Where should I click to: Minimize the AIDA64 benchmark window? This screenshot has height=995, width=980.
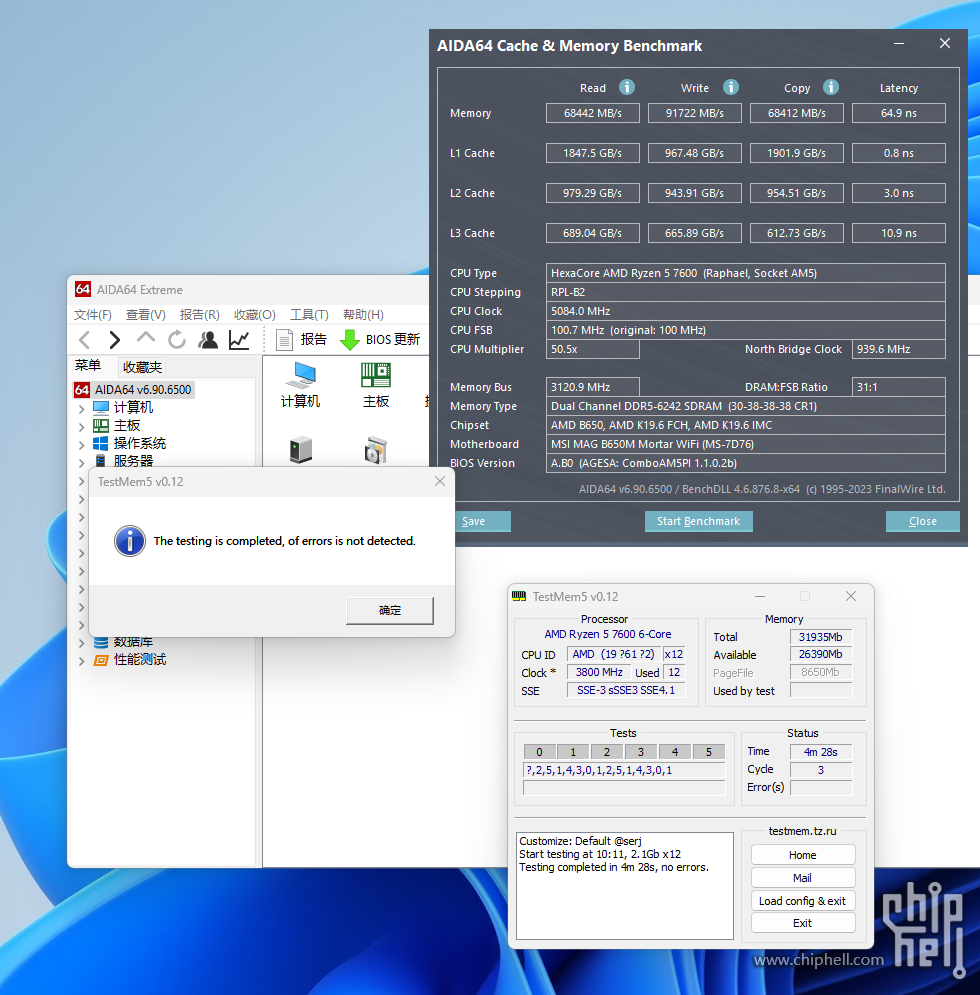899,44
